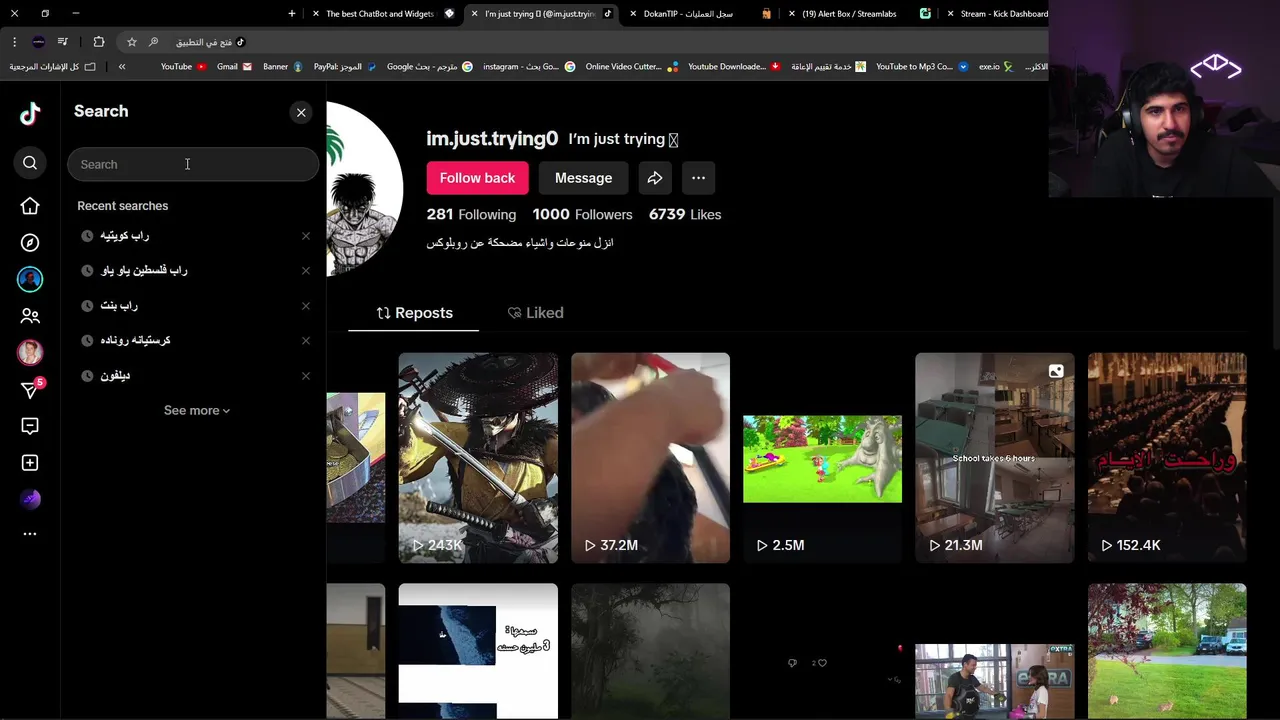Viewport: 1280px width, 720px height.
Task: Open the green lawn video thumbnail
Action: coord(1167,651)
